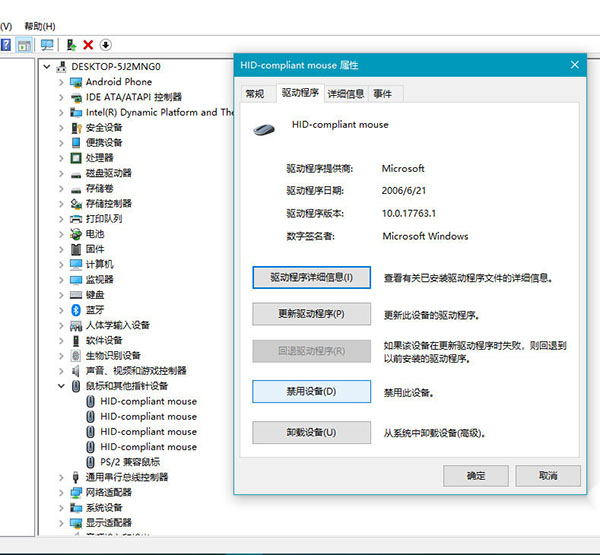Screen dimensions: 600x555
Task: Click the red X uninstall device icon
Action: pyautogui.click(x=88, y=45)
